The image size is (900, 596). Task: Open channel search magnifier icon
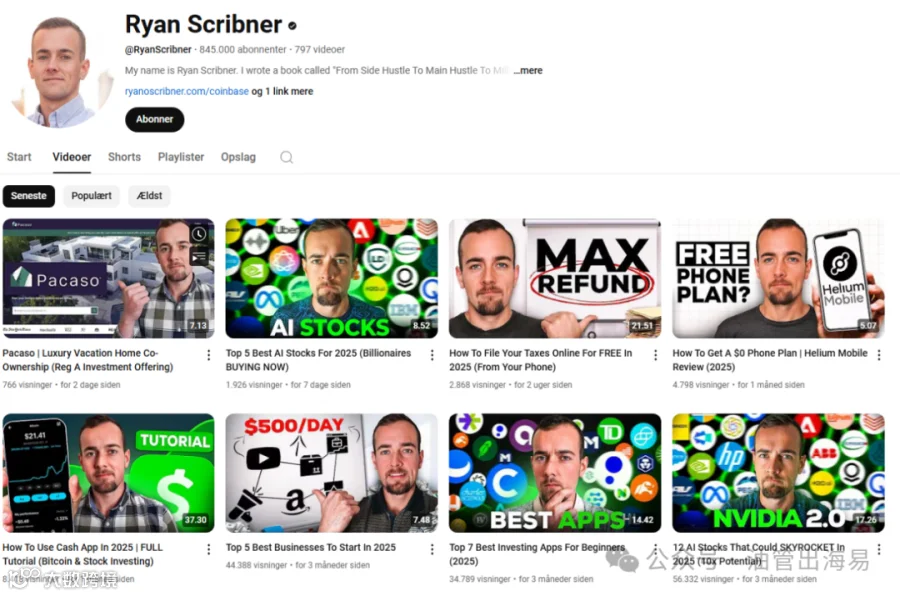click(286, 157)
